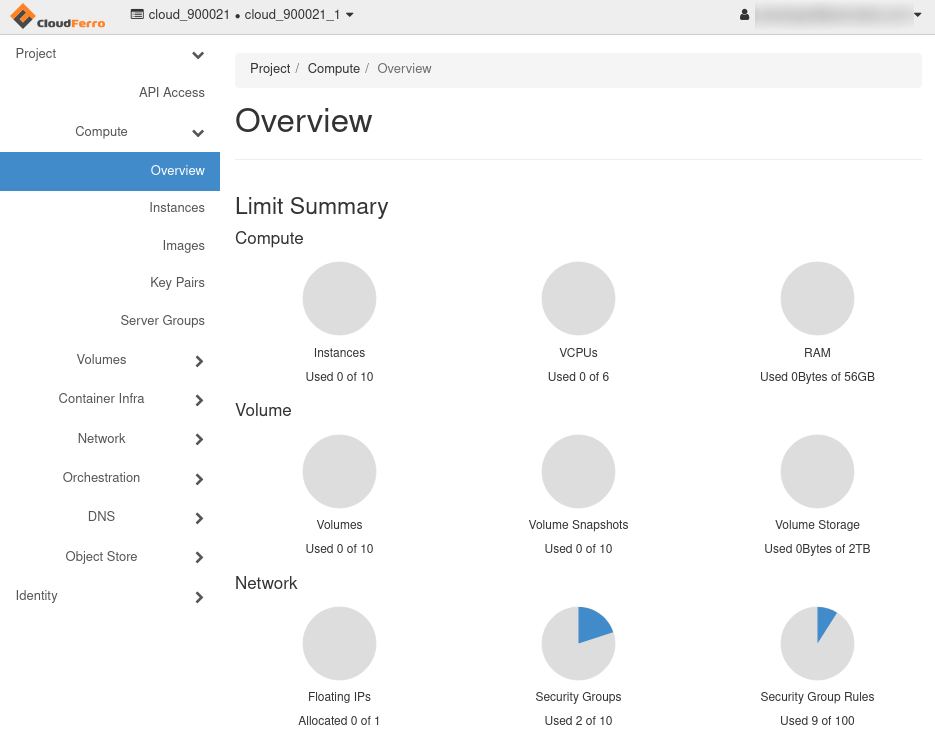Image resolution: width=935 pixels, height=735 pixels.
Task: Click the Compute sidebar heading
Action: click(x=101, y=132)
